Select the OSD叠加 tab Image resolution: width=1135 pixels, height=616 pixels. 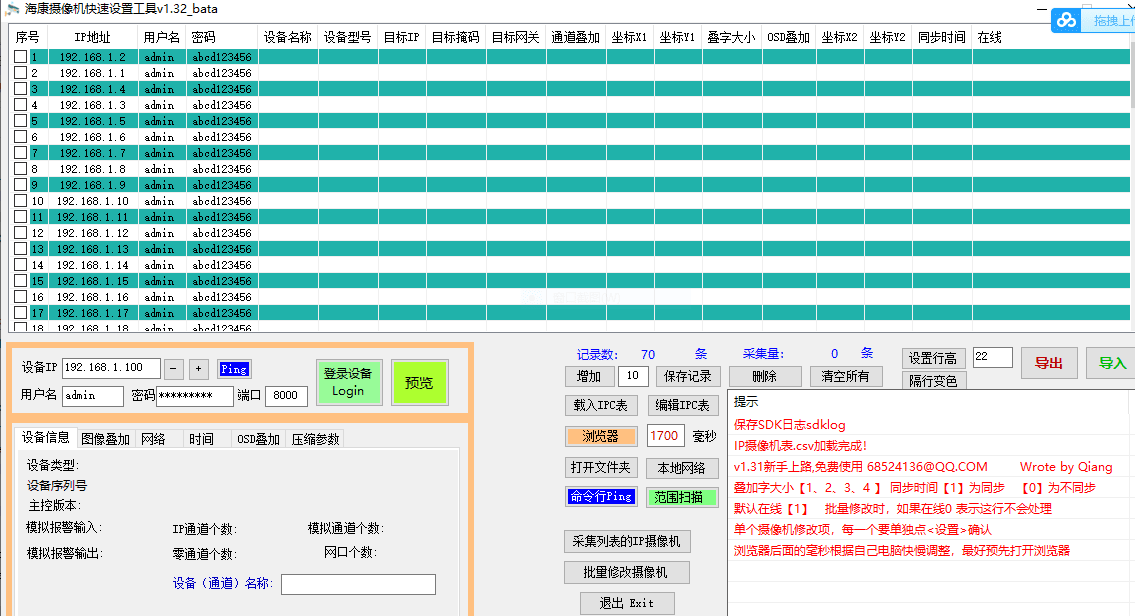point(258,439)
